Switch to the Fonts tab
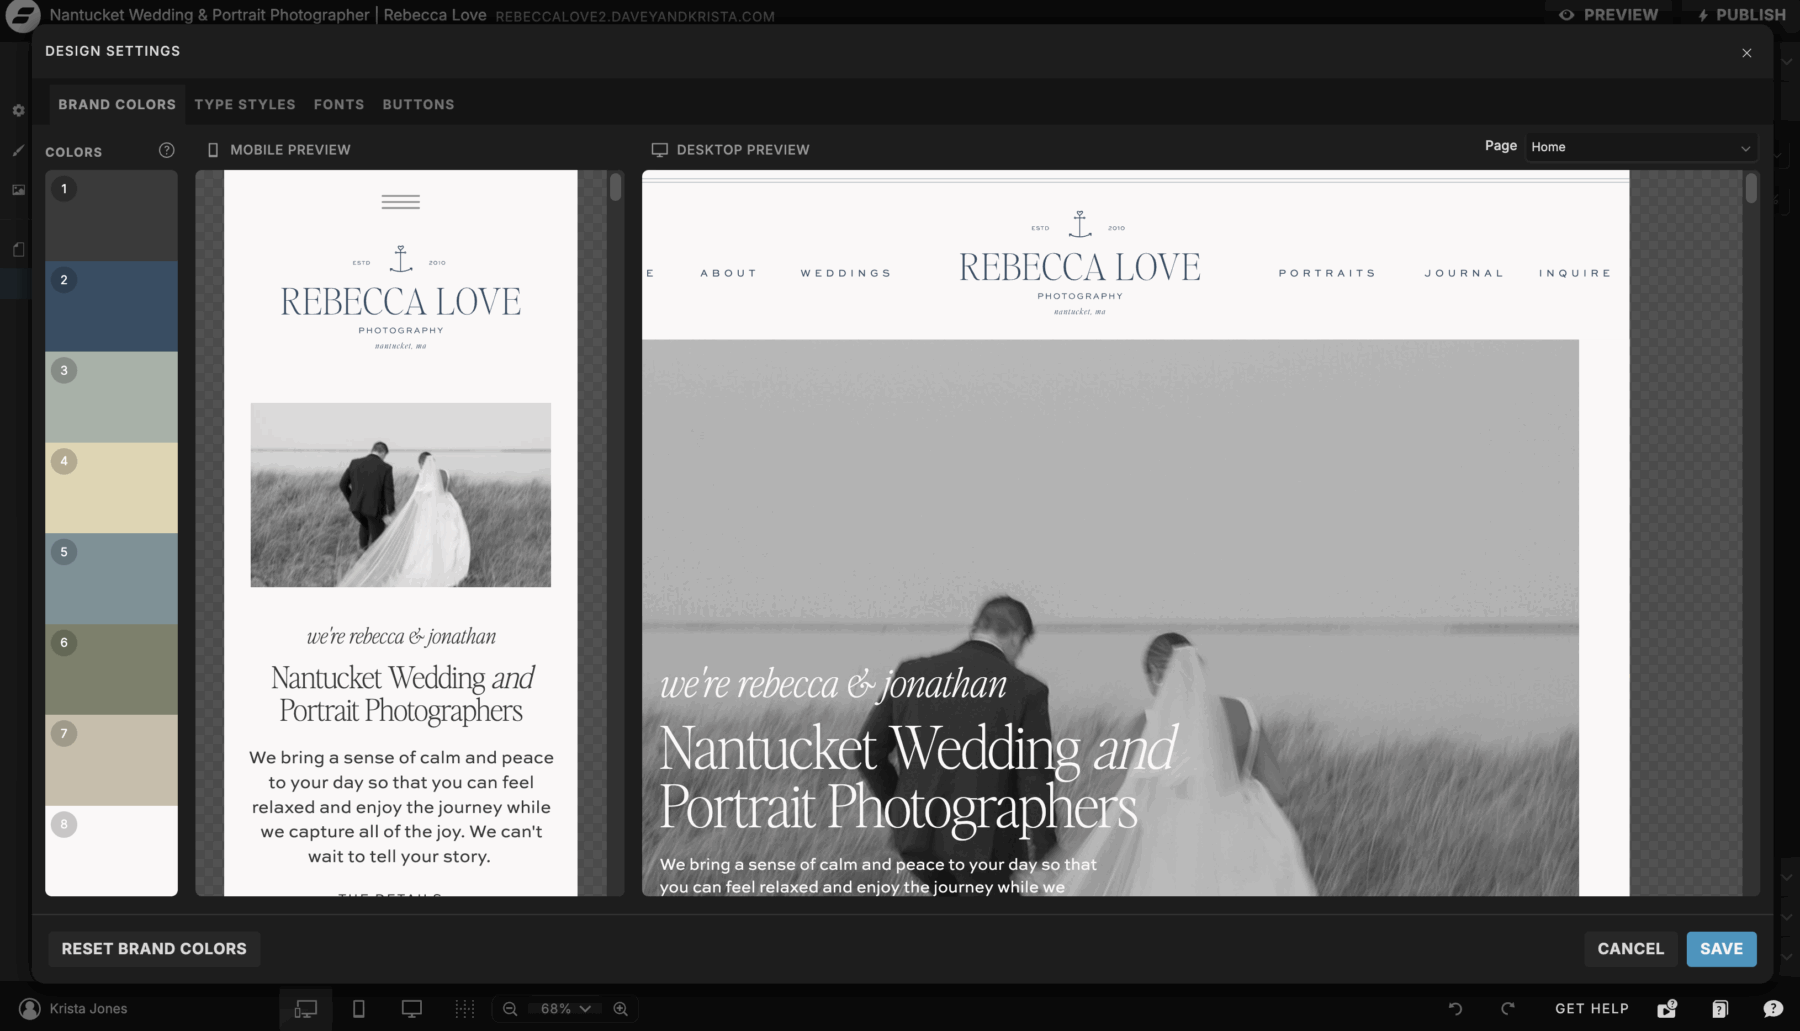This screenshot has width=1800, height=1031. 339,104
